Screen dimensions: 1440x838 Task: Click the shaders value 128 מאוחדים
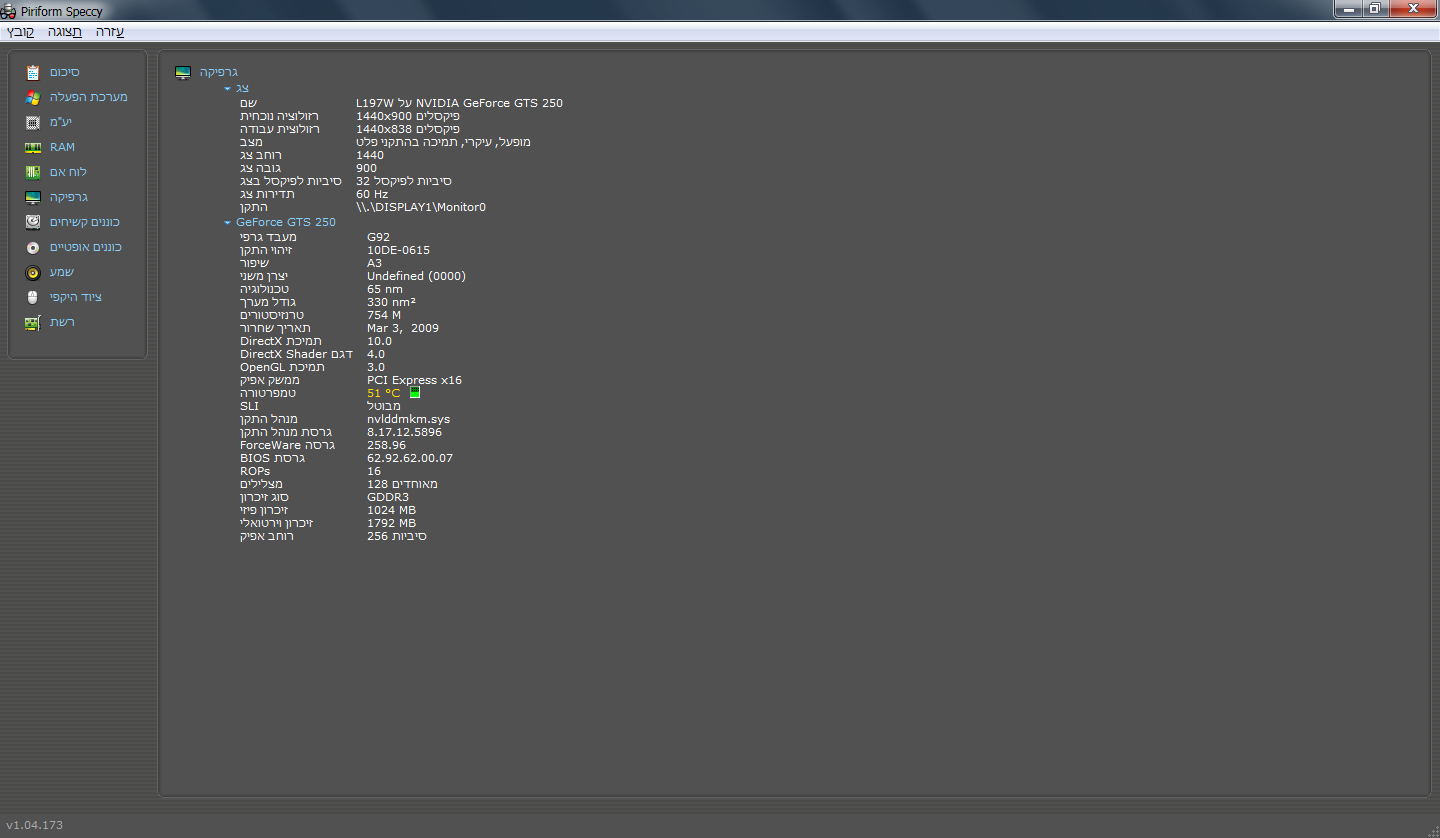pyautogui.click(x=402, y=484)
